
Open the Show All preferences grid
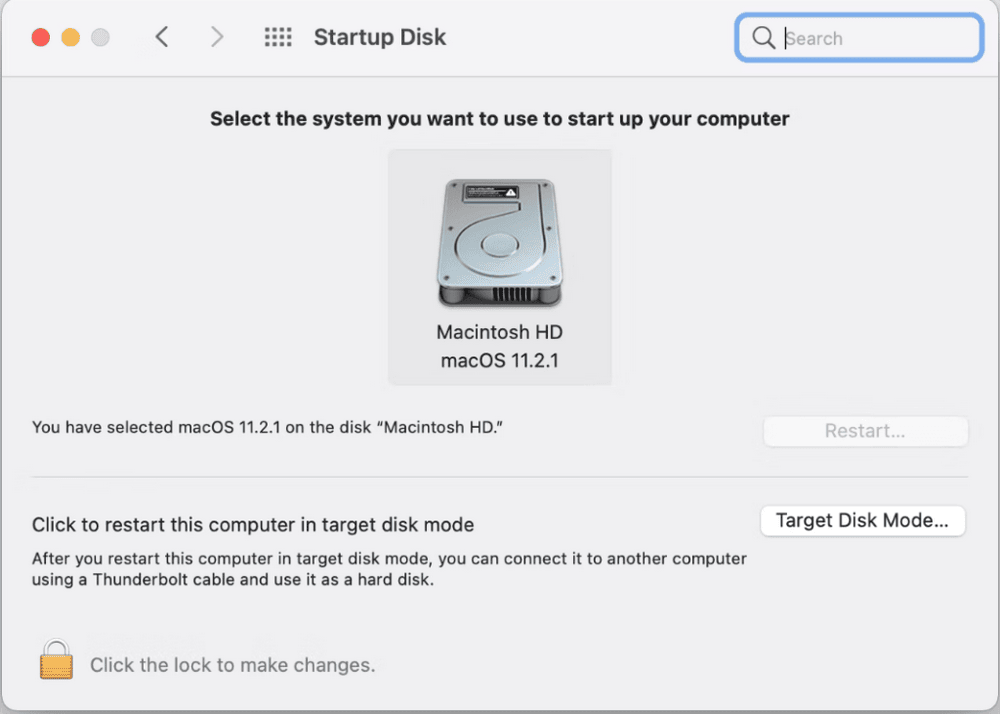point(277,37)
